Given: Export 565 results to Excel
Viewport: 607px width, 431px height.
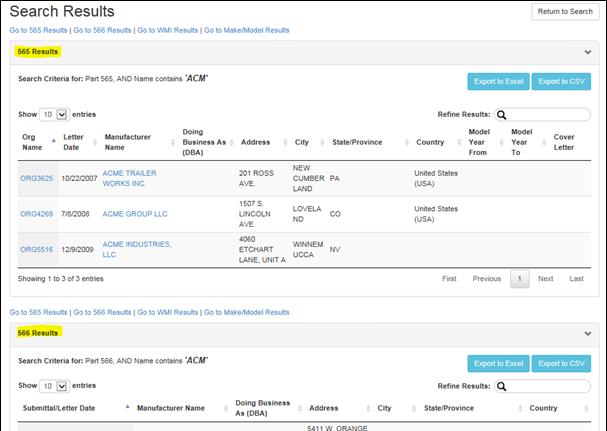Looking at the screenshot, I should (497, 82).
